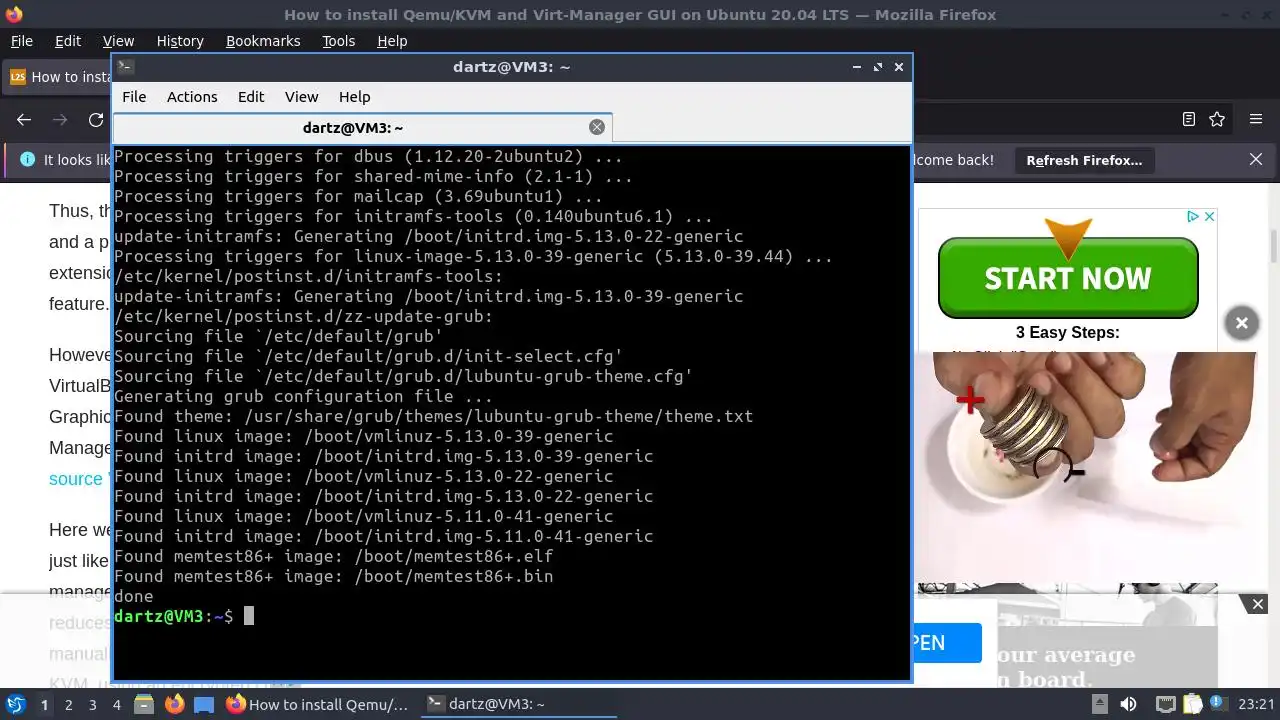Viewport: 1280px width, 720px height.
Task: Click the Firefox logo in title bar
Action: pos(13,14)
